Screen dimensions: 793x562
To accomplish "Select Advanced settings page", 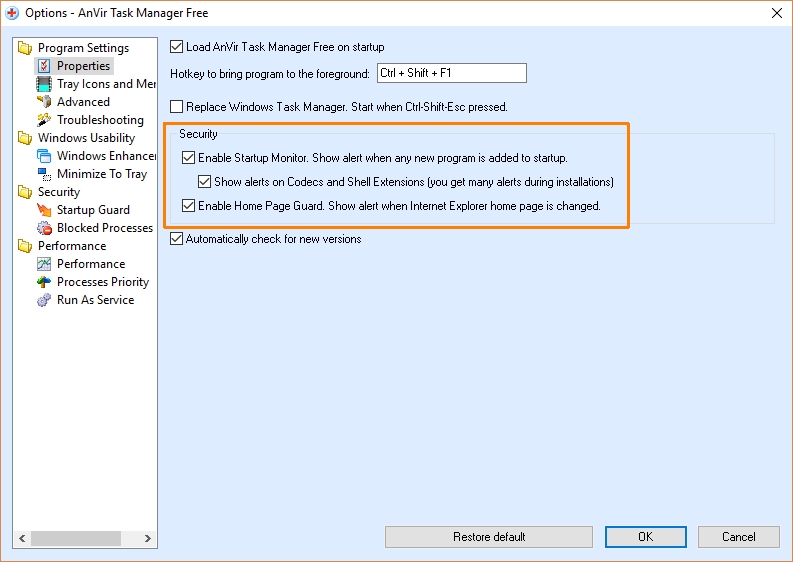I will coord(83,102).
